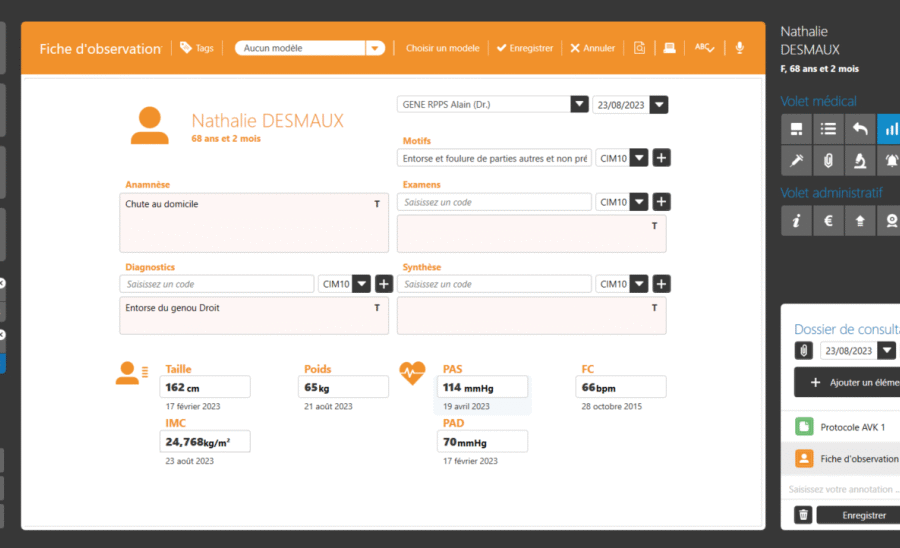Add an Examens code with plus button
Viewport: 900px width, 548px height.
pyautogui.click(x=661, y=202)
